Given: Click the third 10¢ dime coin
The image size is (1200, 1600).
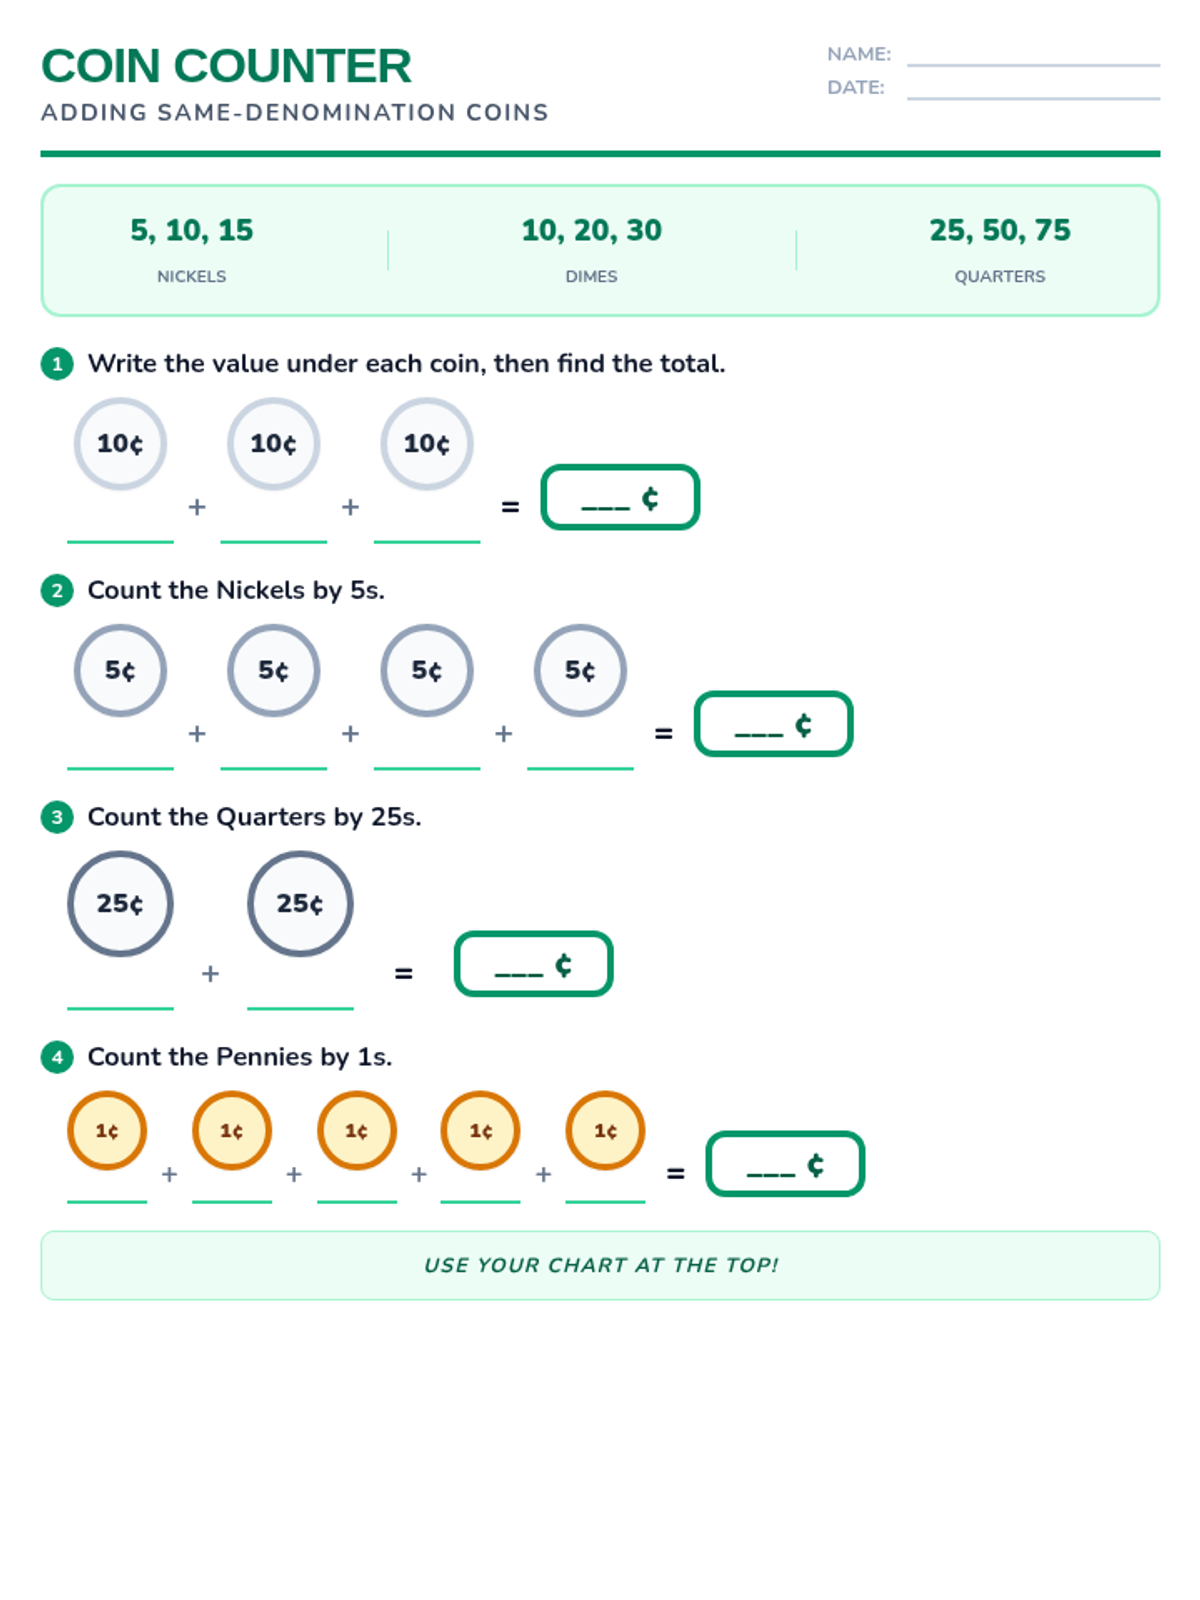Looking at the screenshot, I should [x=427, y=444].
